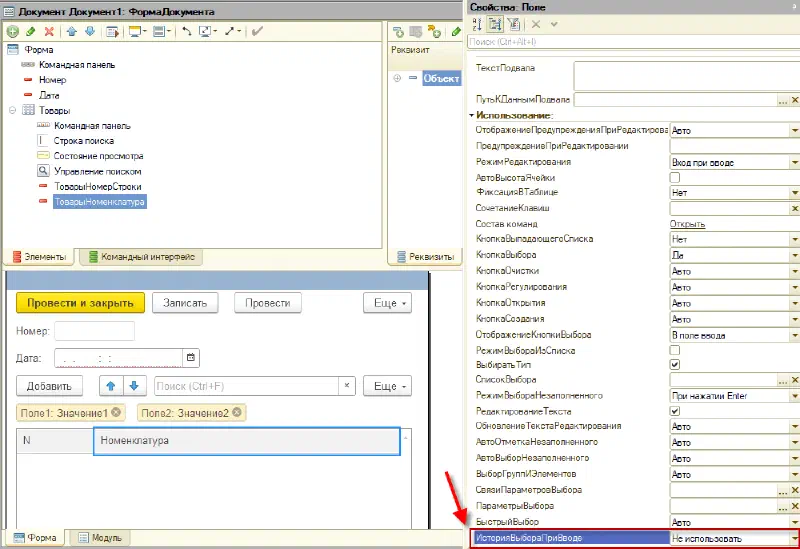The image size is (800, 549).
Task: Switch to Модуль bottom tab
Action: click(100, 537)
